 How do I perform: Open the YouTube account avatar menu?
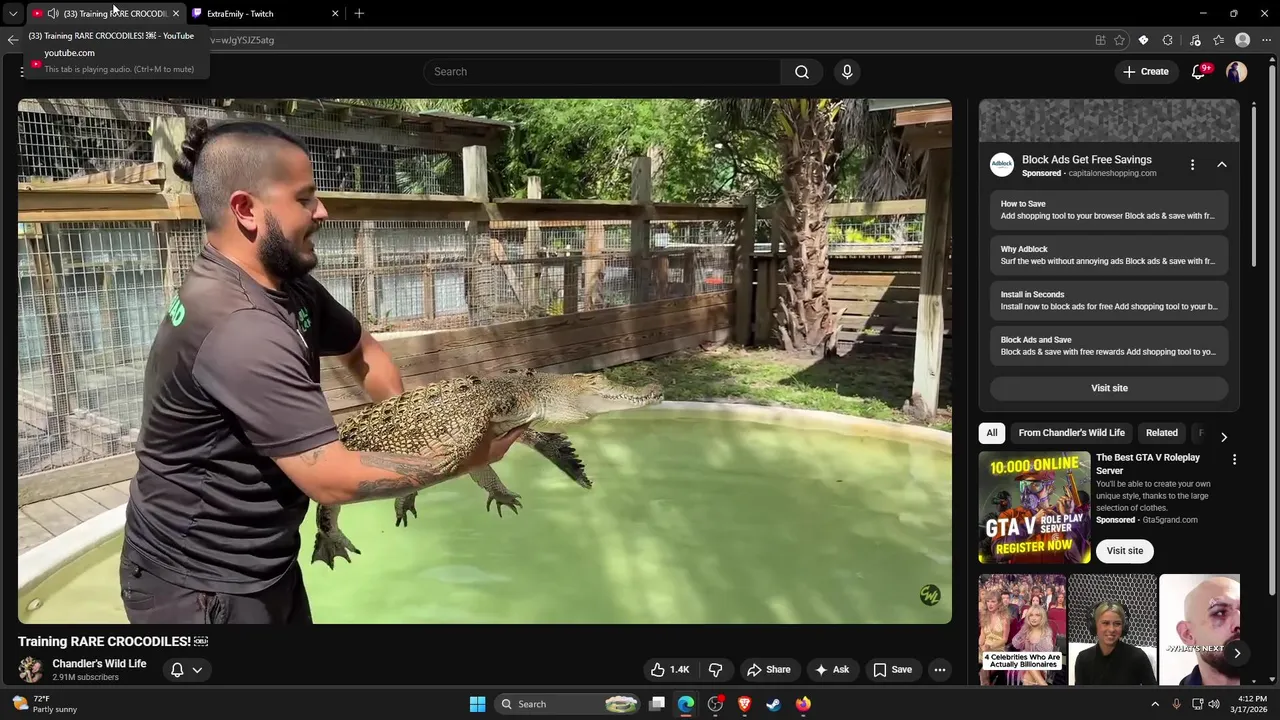[x=1236, y=71]
